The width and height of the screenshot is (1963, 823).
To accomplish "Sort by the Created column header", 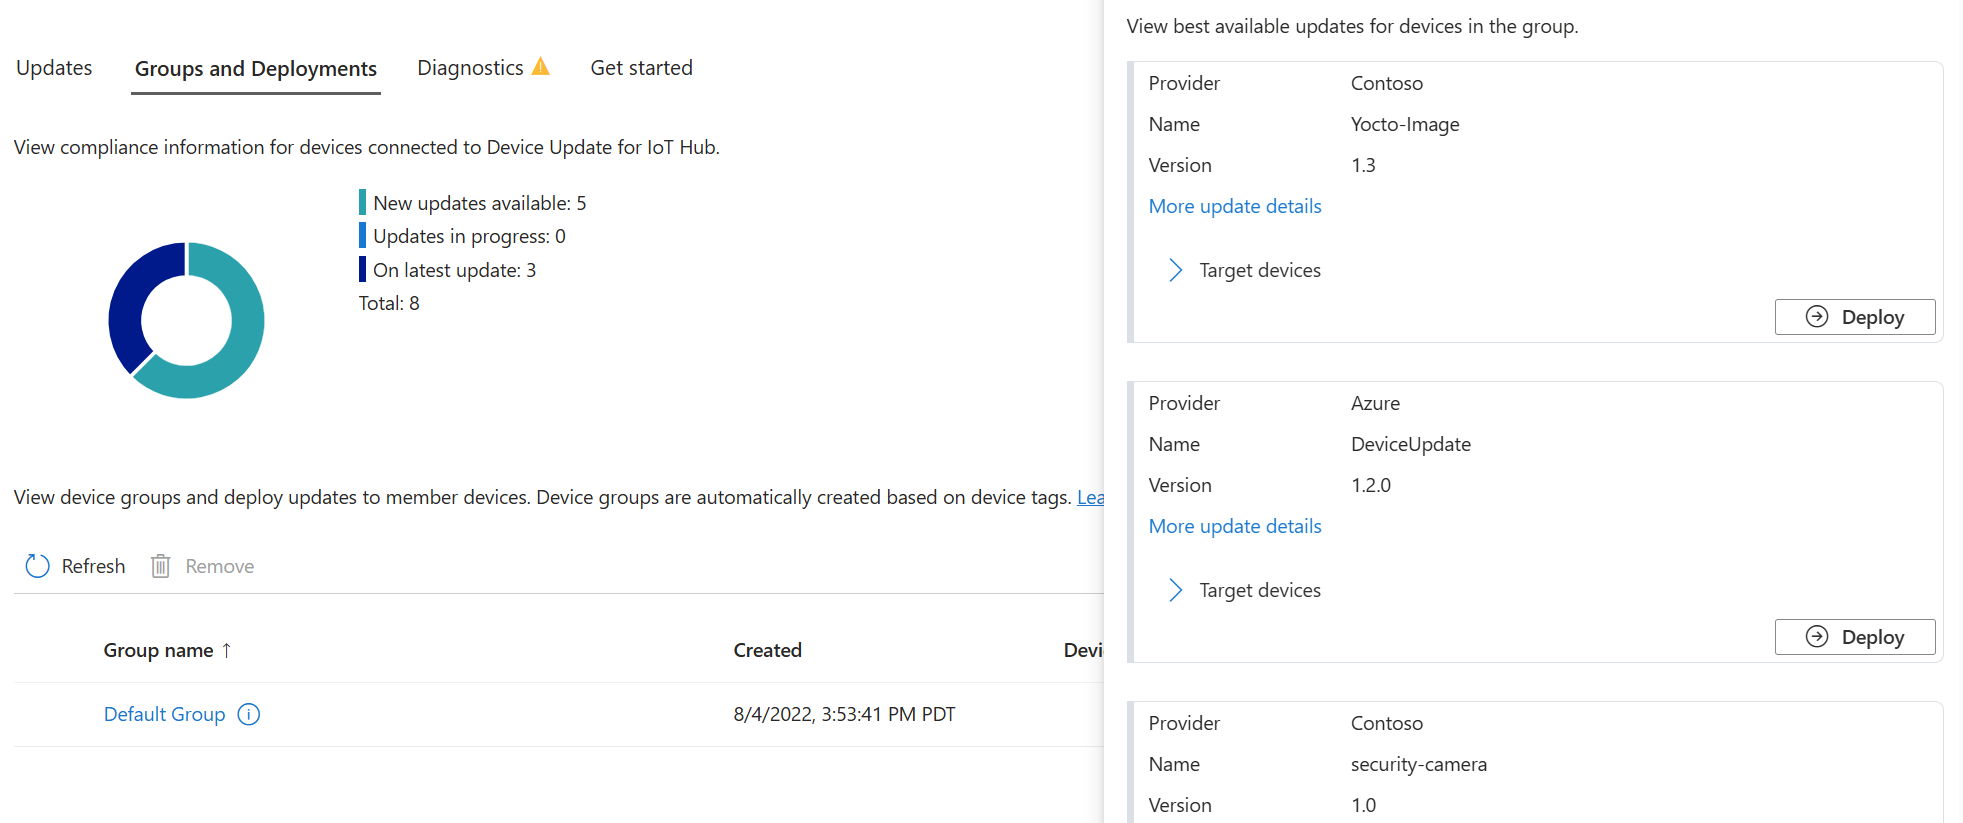I will coord(767,650).
